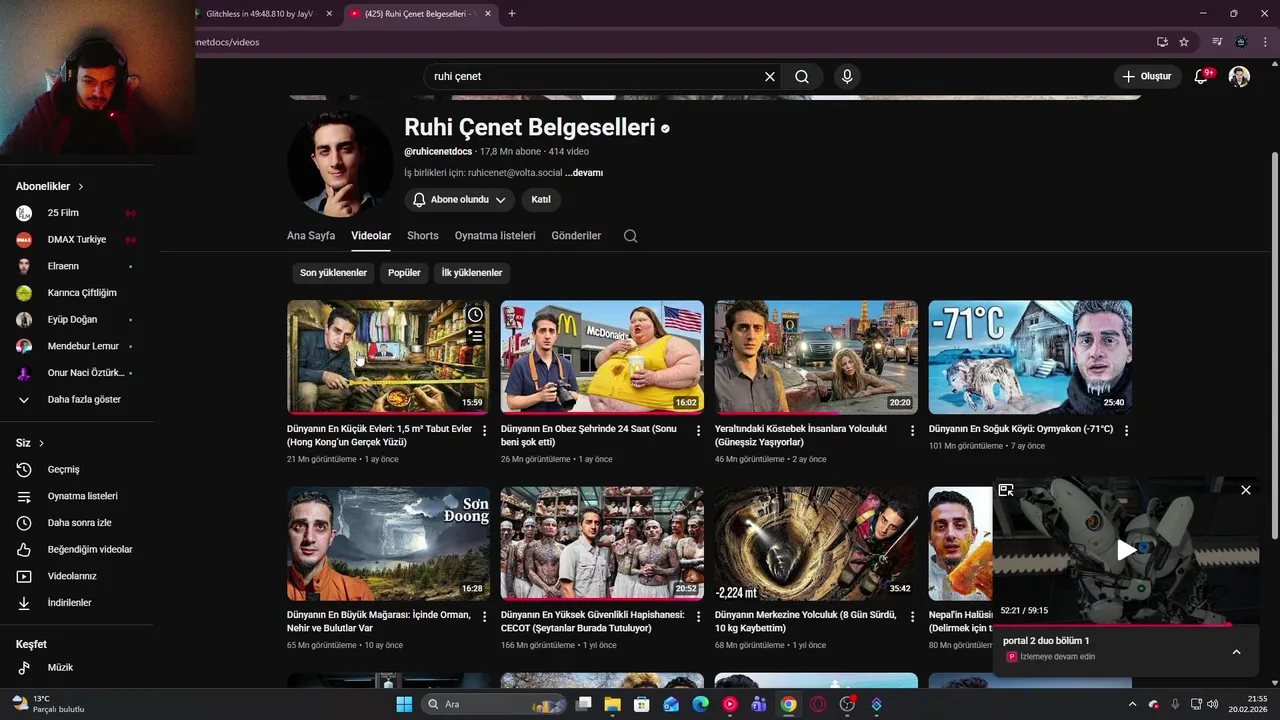Play the portal 2 miniplayer video

(1126, 549)
